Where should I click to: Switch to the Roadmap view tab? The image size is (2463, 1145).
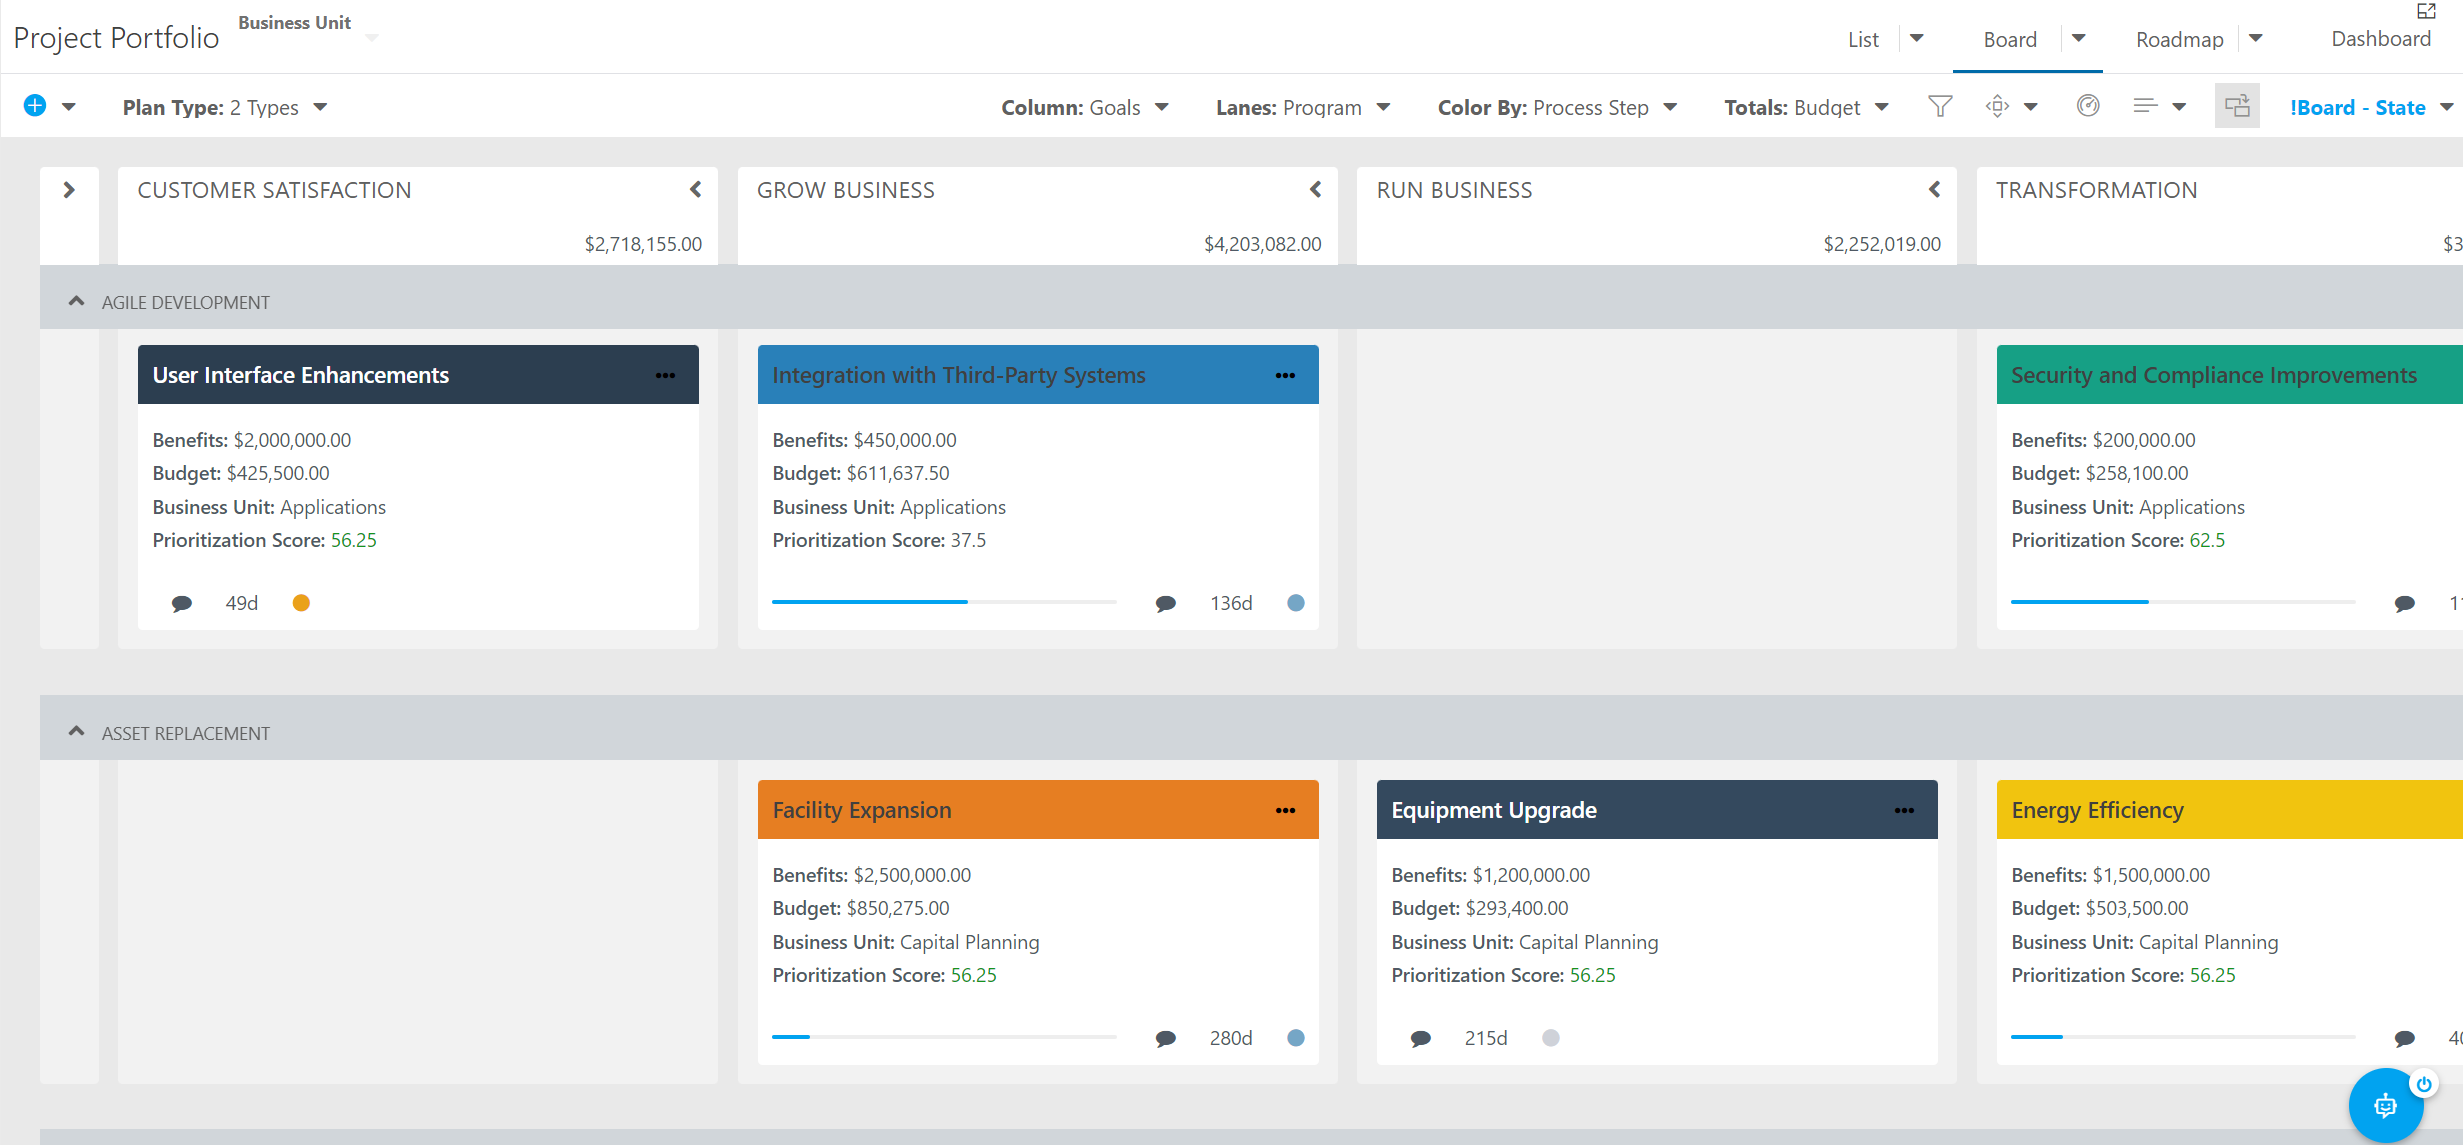pos(2179,39)
